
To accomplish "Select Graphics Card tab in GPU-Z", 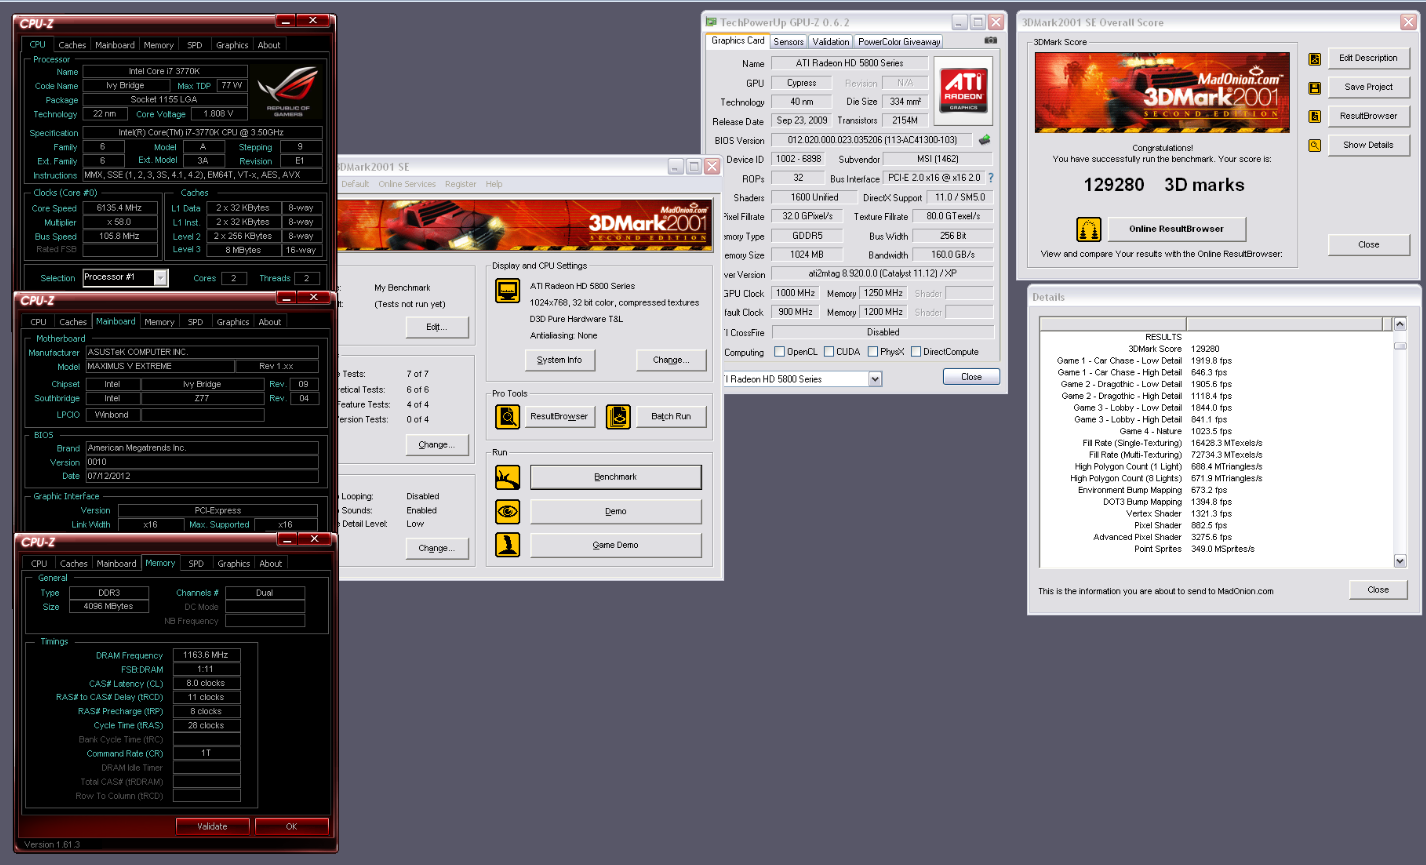I will coord(738,41).
